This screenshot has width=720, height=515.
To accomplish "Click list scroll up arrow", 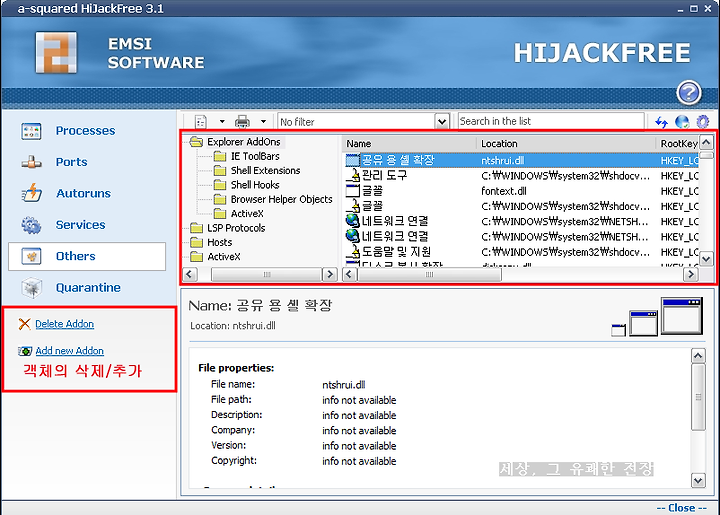I will point(706,142).
